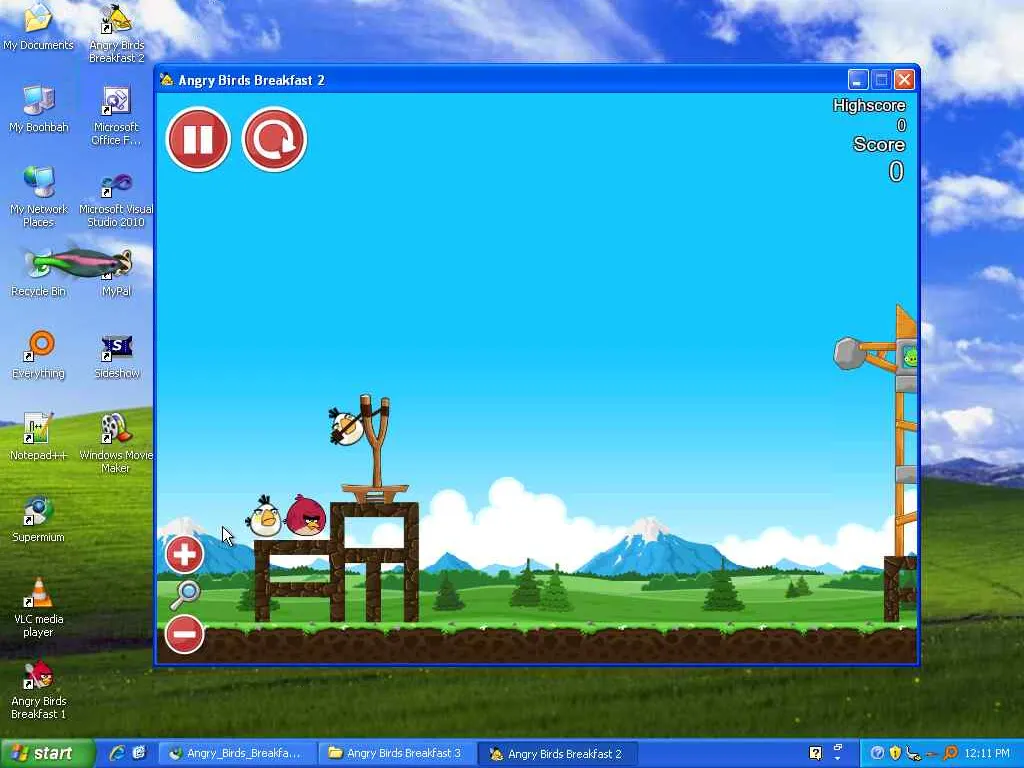Click the Highscore label in the game

(x=869, y=105)
